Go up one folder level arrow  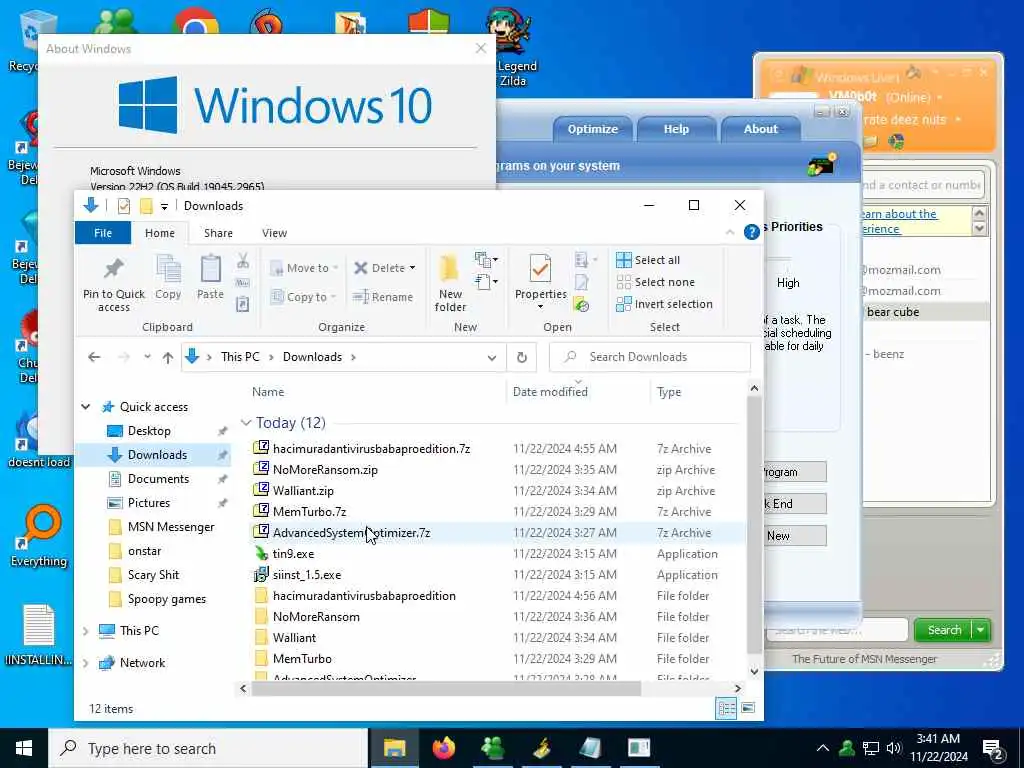pos(168,357)
